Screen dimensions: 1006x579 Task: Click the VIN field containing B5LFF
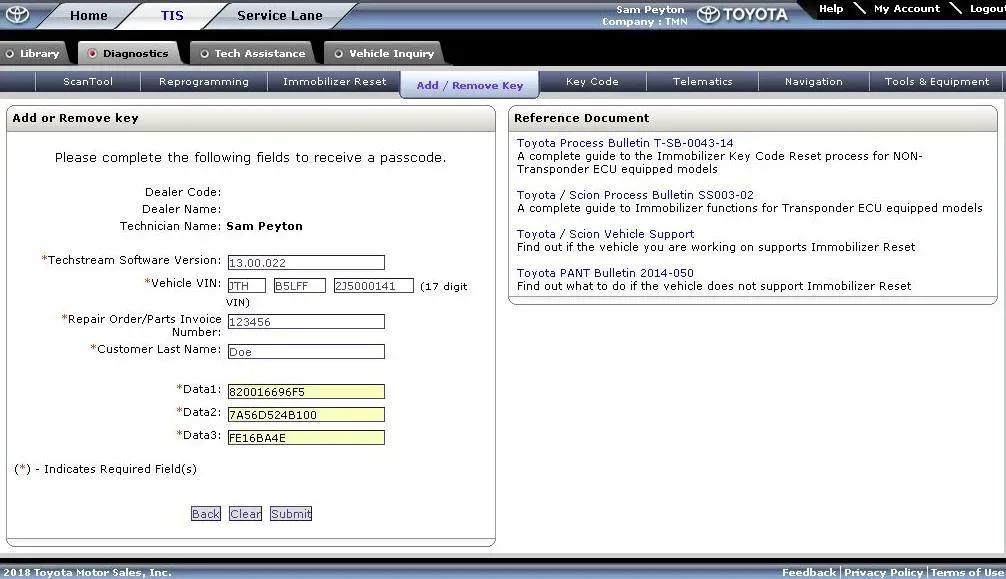(300, 286)
